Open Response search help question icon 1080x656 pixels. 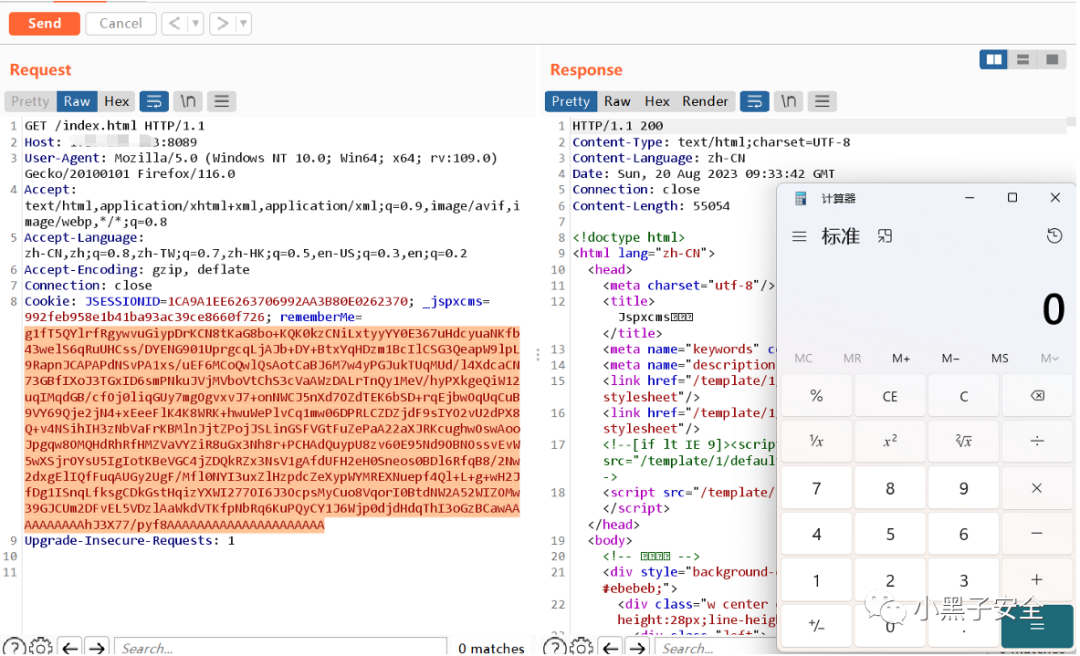point(555,647)
